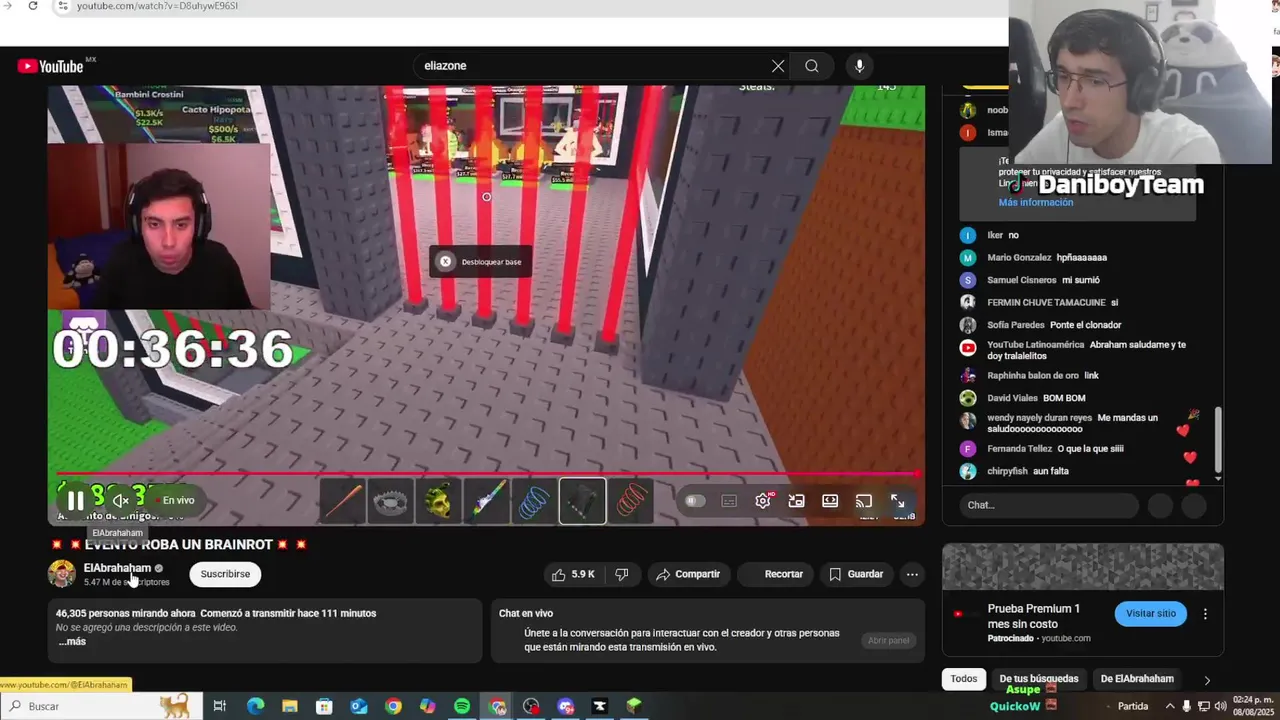
Task: Open the Premium ad options menu
Action: click(1205, 614)
